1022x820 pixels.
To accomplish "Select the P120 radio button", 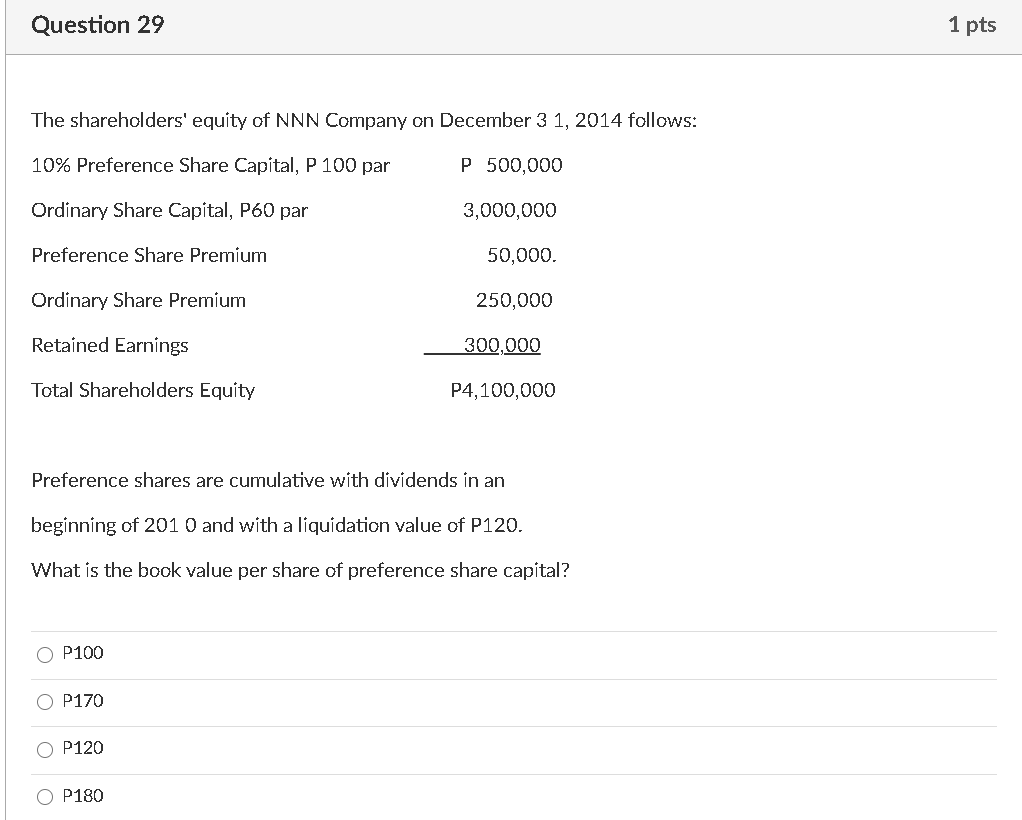I will 44,749.
